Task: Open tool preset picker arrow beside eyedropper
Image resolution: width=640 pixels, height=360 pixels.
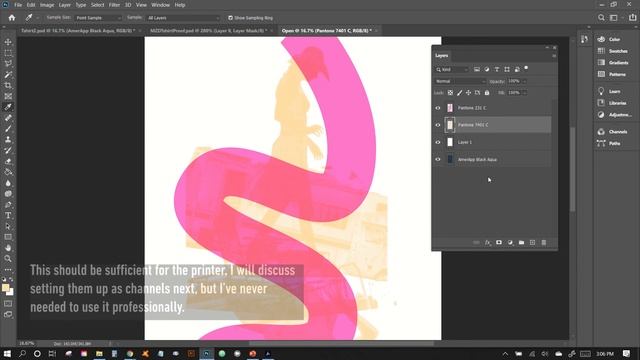Action: click(x=38, y=18)
